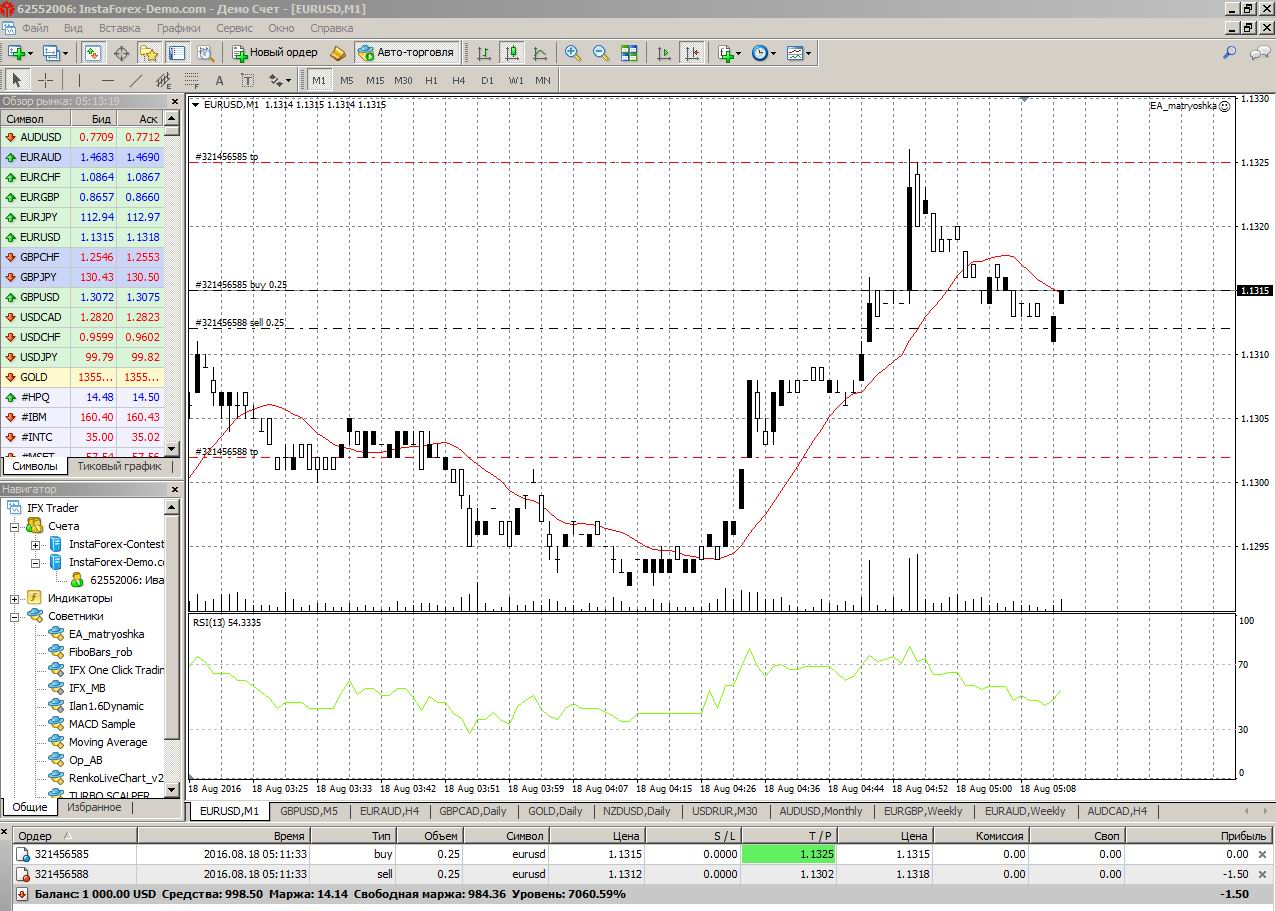Open the chat bubbles icon top right
This screenshot has width=1276, height=911.
click(1258, 53)
